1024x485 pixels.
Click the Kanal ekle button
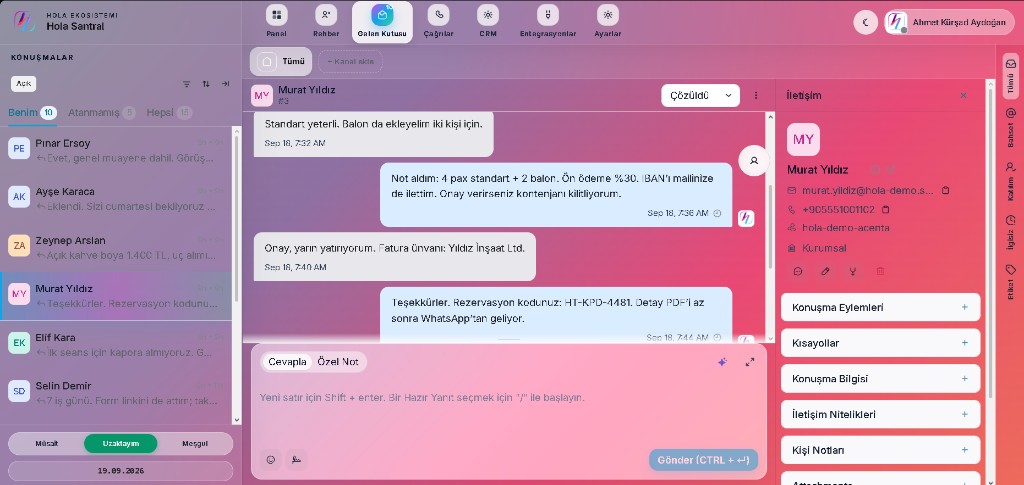pyautogui.click(x=350, y=61)
